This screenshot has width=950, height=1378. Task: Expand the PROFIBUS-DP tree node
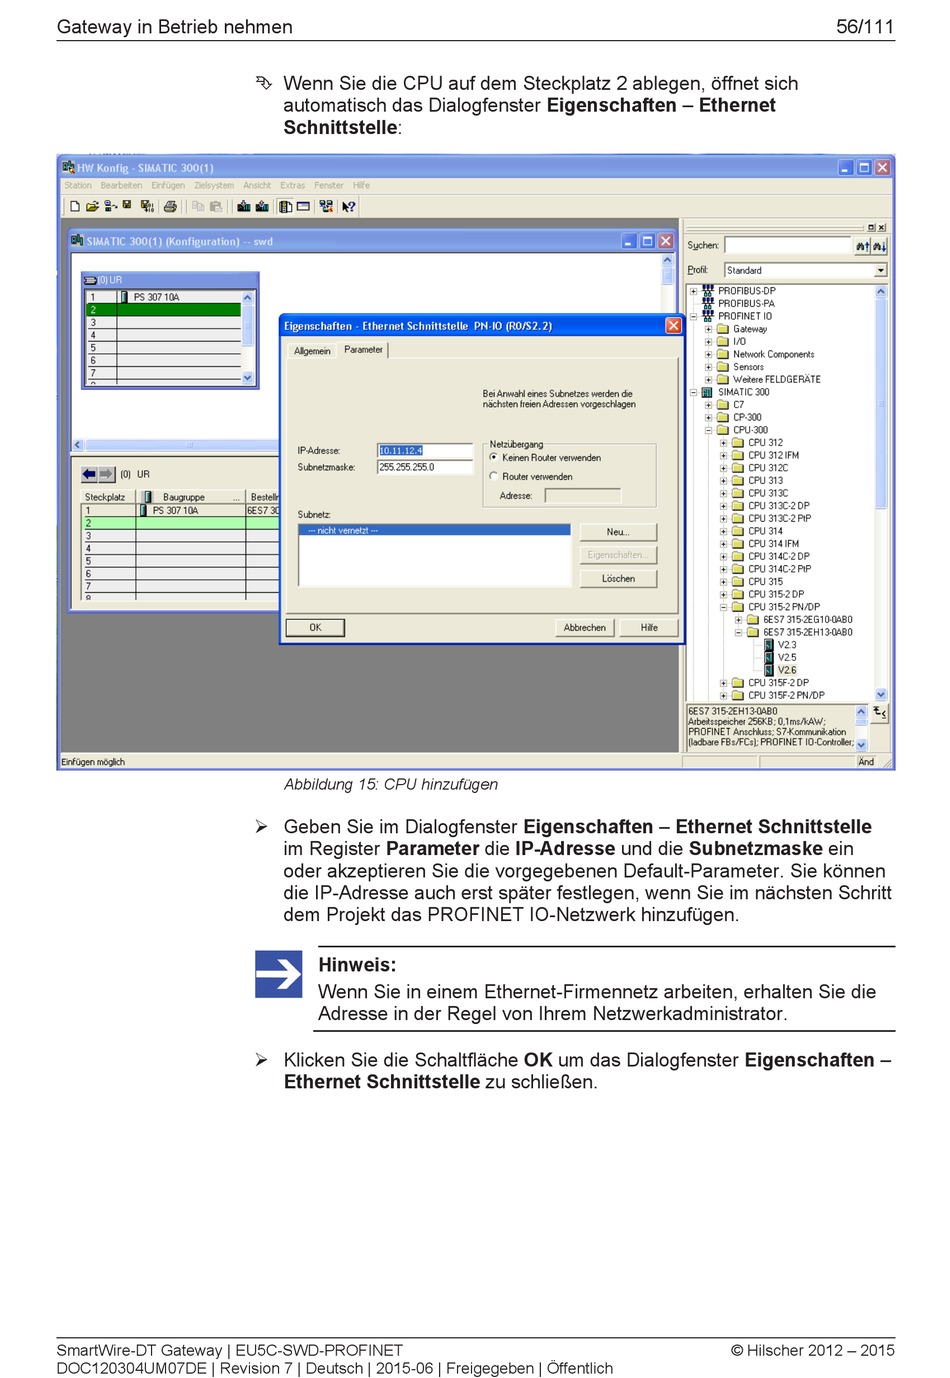(693, 291)
